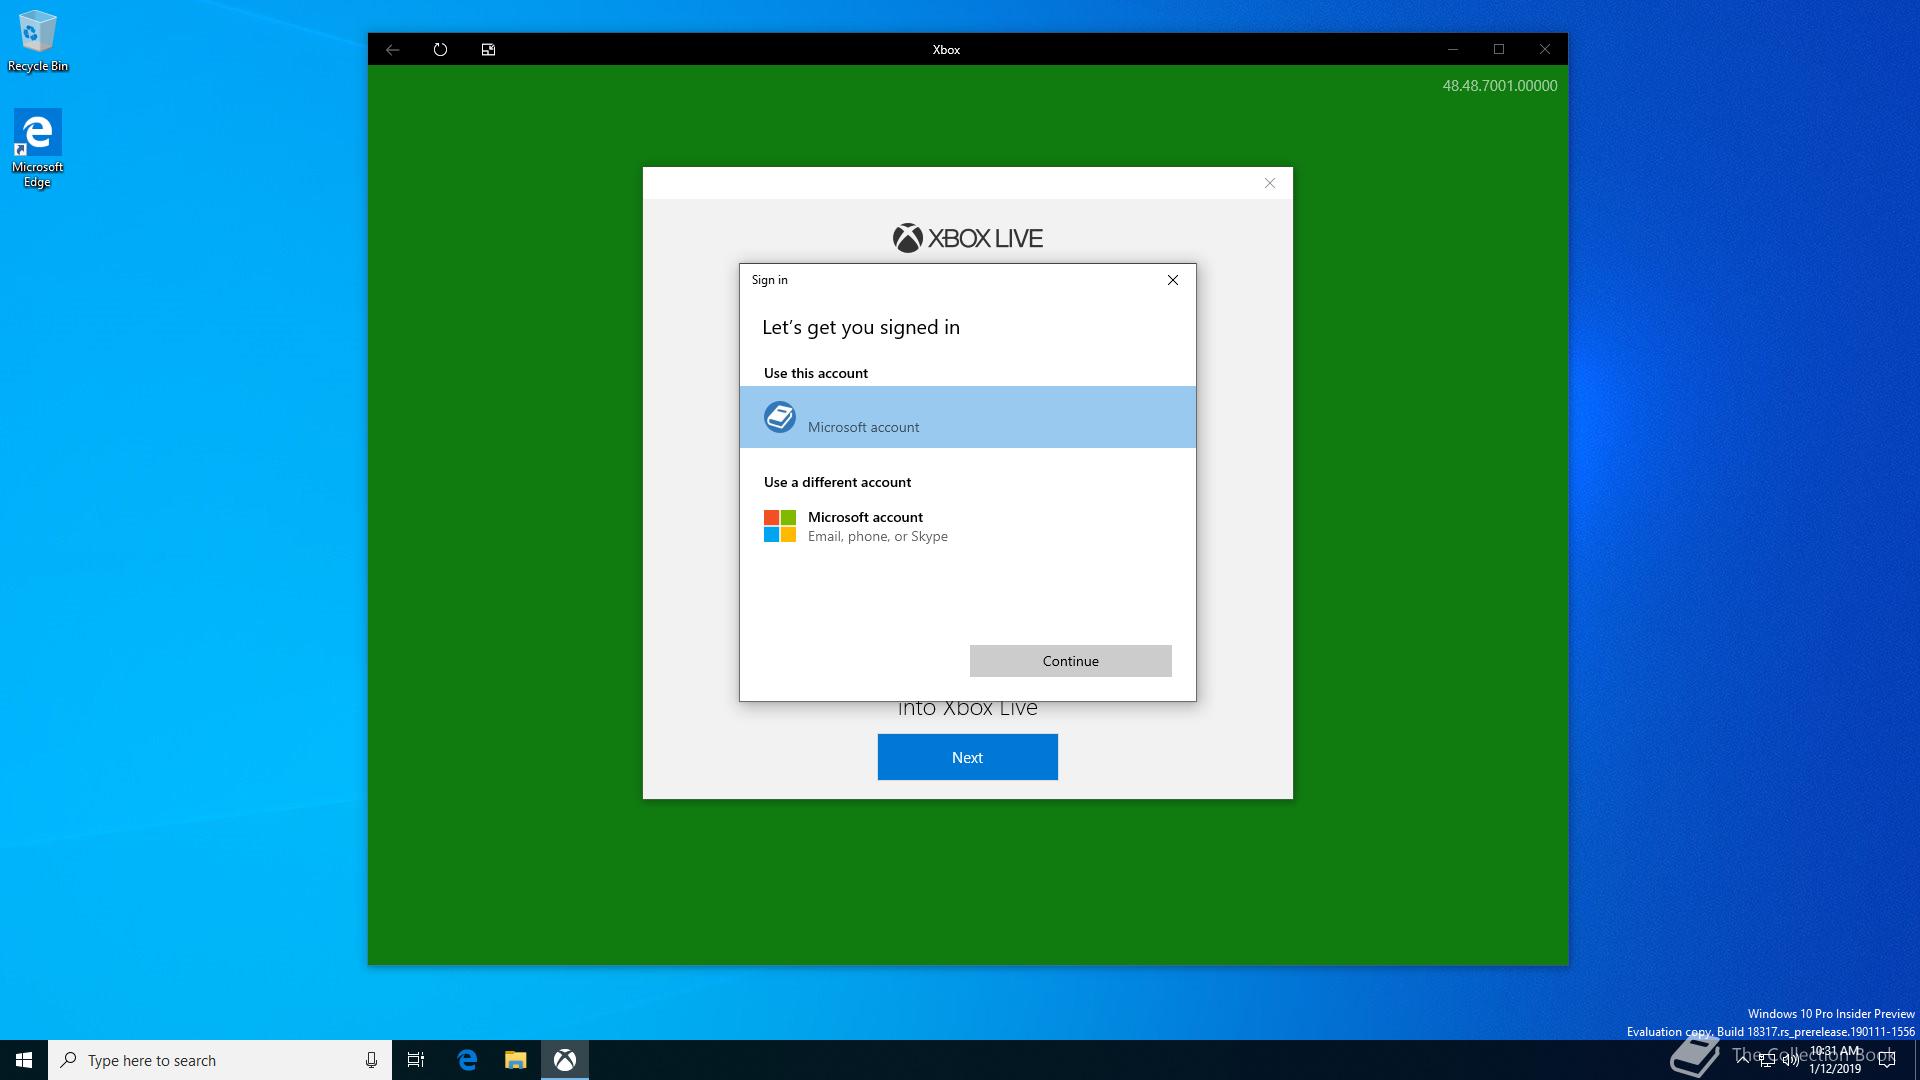The width and height of the screenshot is (1920, 1080).
Task: Click the blue Next button
Action: [x=967, y=757]
